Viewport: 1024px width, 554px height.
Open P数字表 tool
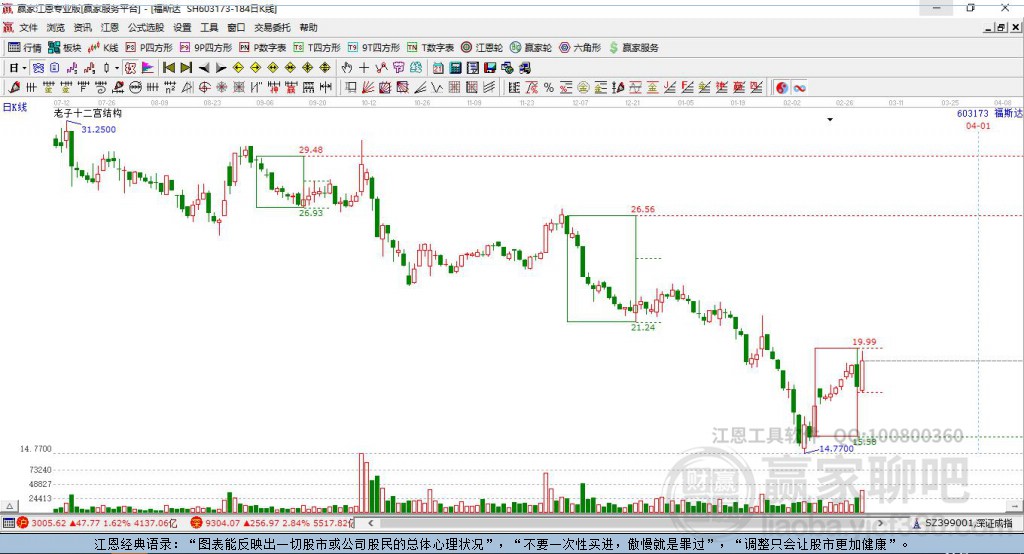click(263, 48)
